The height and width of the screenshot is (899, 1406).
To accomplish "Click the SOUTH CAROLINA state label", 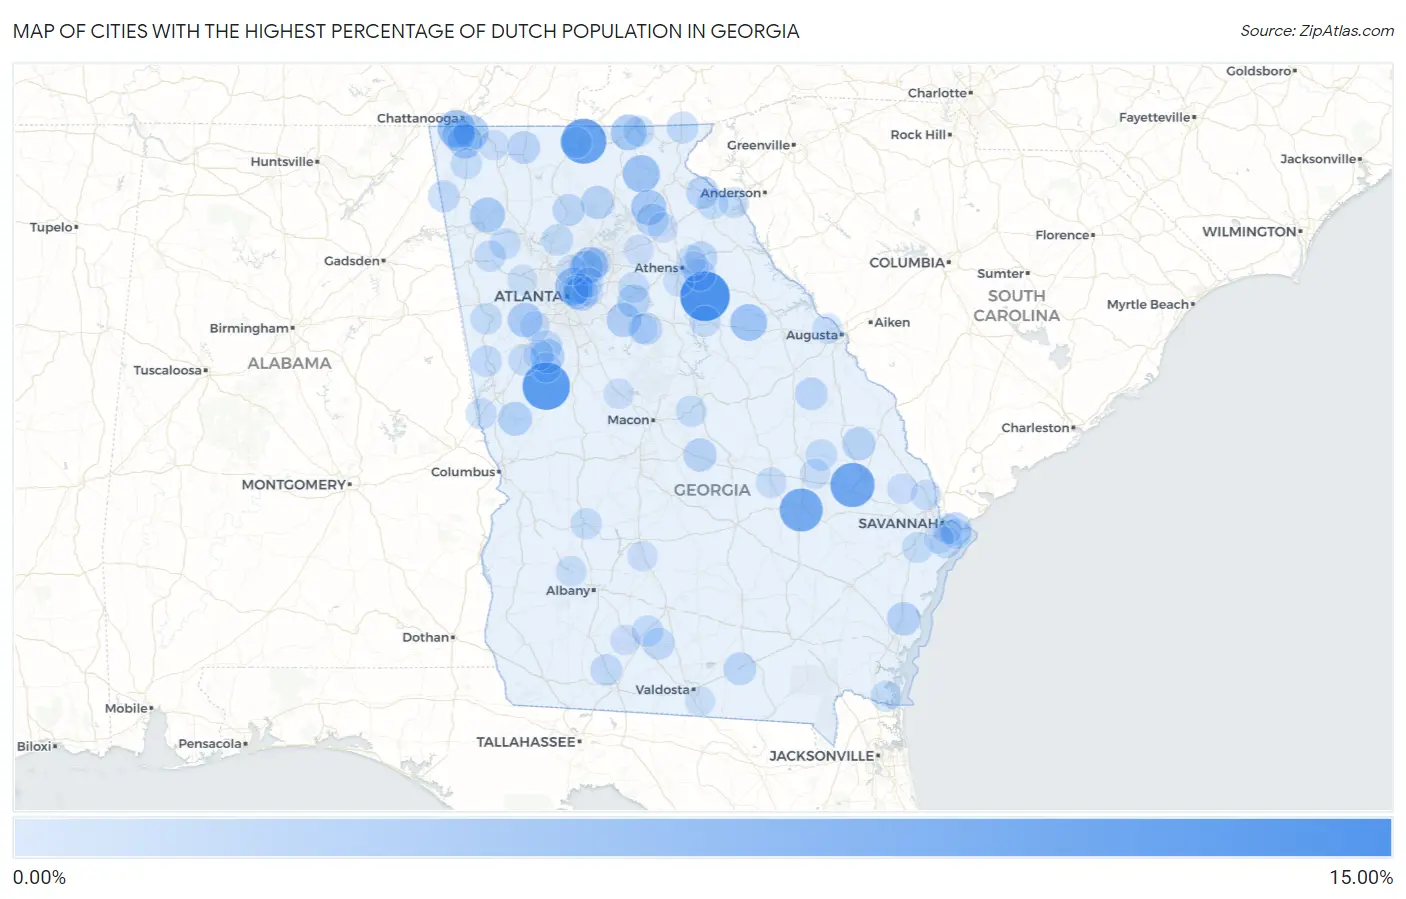I will pos(1017,306).
